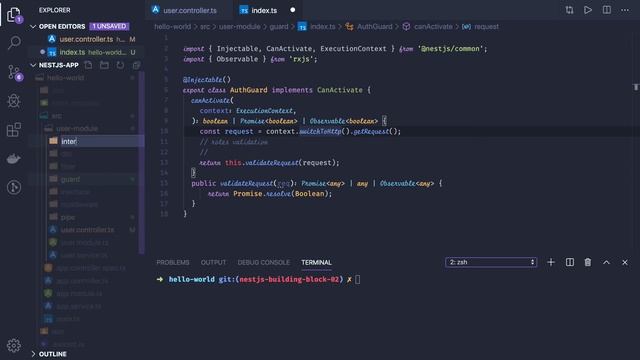Open the Docker view in activity bar
This screenshot has height=360, width=640.
(14, 159)
